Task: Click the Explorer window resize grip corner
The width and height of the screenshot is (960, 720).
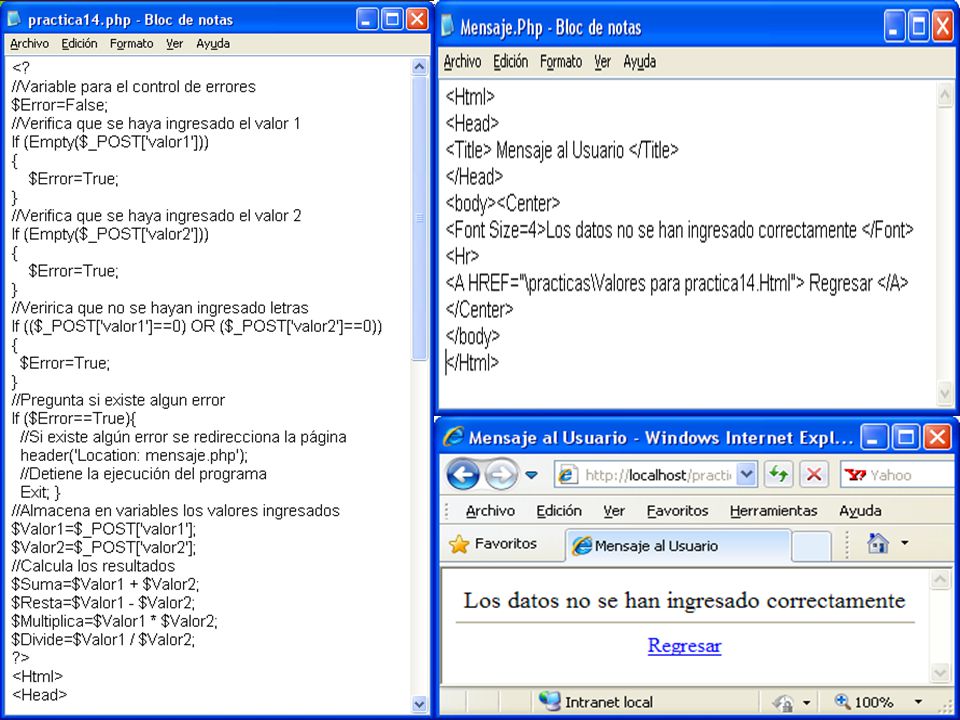Action: [948, 708]
